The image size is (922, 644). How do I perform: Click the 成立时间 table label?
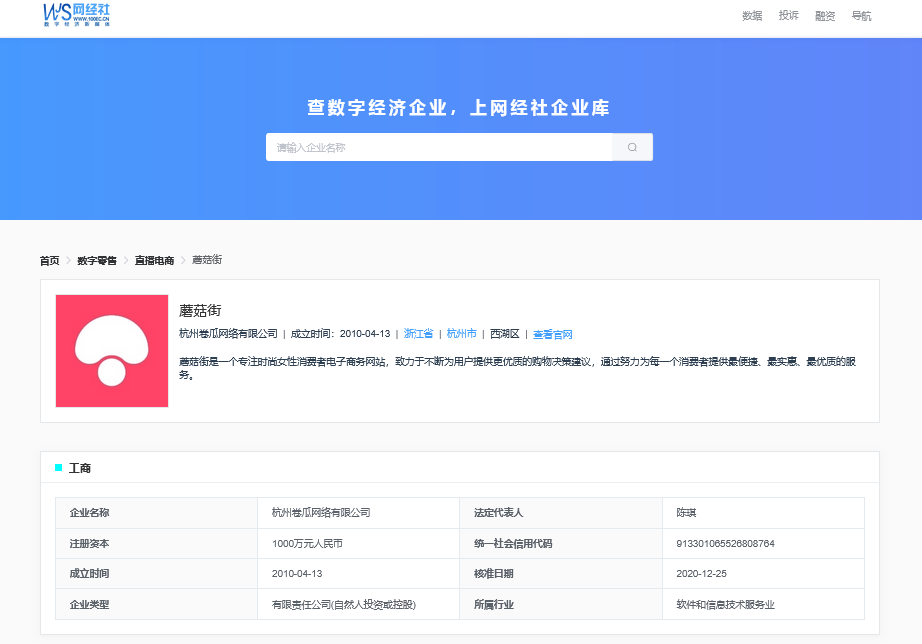coord(156,573)
